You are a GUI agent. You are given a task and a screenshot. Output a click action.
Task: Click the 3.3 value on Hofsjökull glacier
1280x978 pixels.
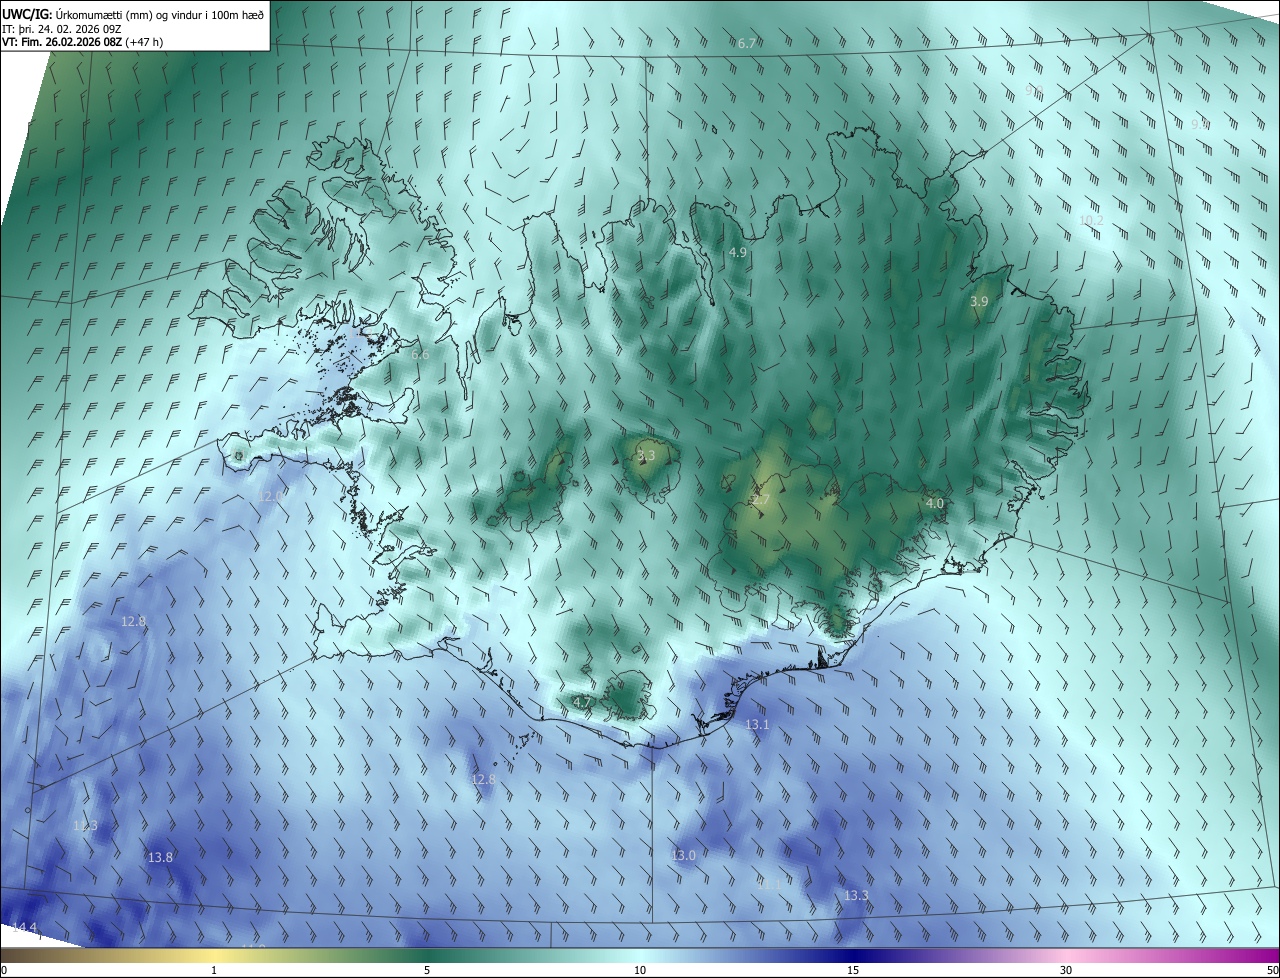tap(646, 455)
